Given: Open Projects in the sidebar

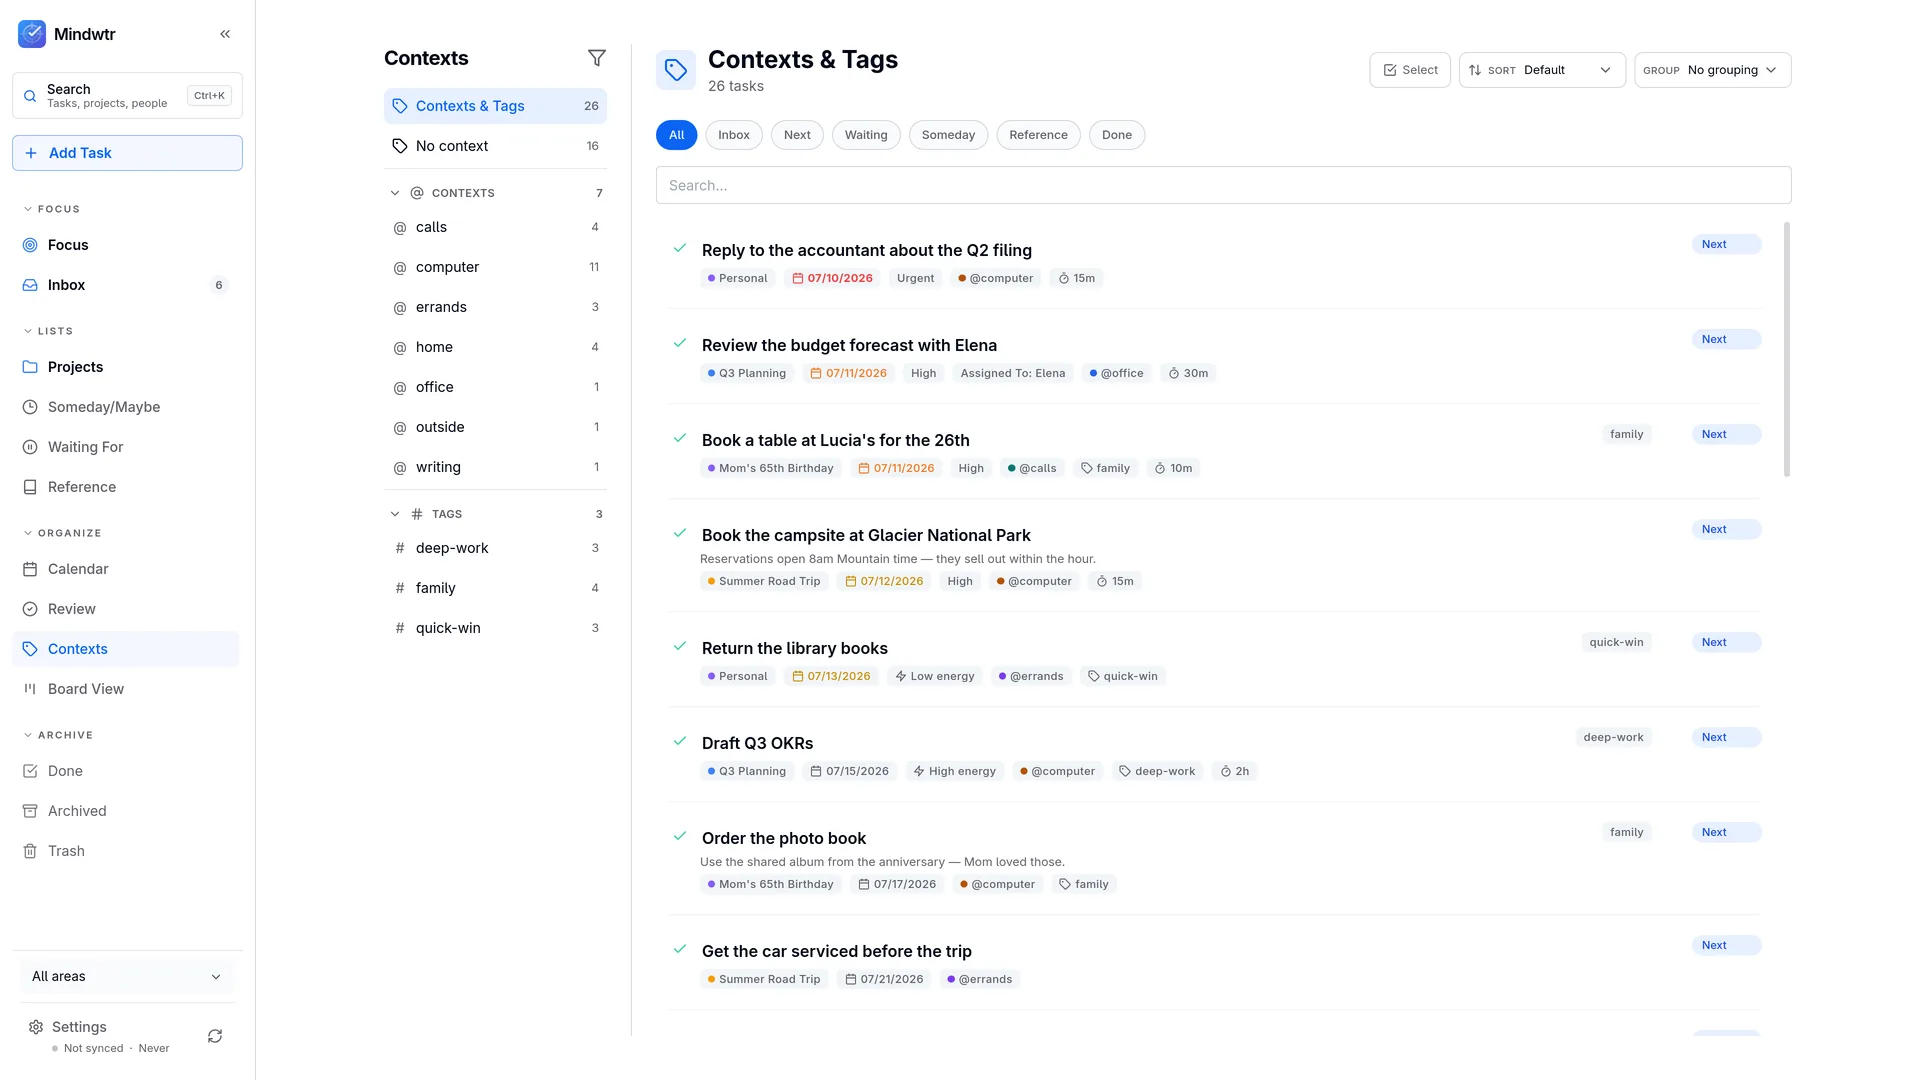Looking at the screenshot, I should coord(126,367).
